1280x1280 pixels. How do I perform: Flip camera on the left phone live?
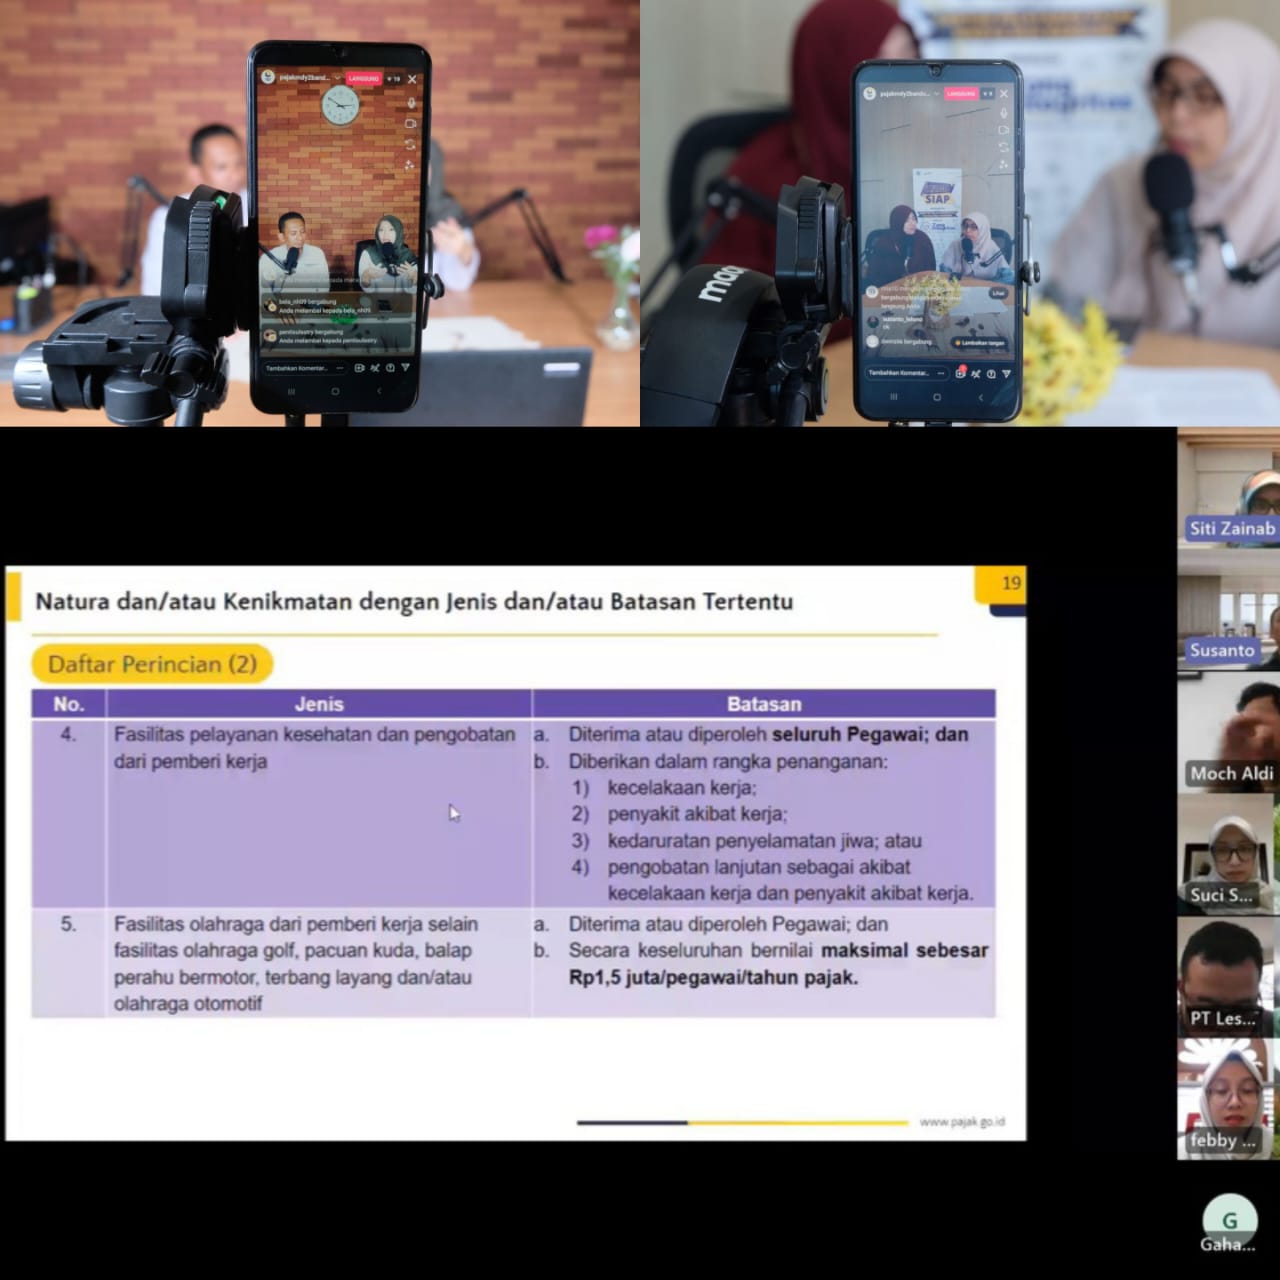pyautogui.click(x=411, y=145)
